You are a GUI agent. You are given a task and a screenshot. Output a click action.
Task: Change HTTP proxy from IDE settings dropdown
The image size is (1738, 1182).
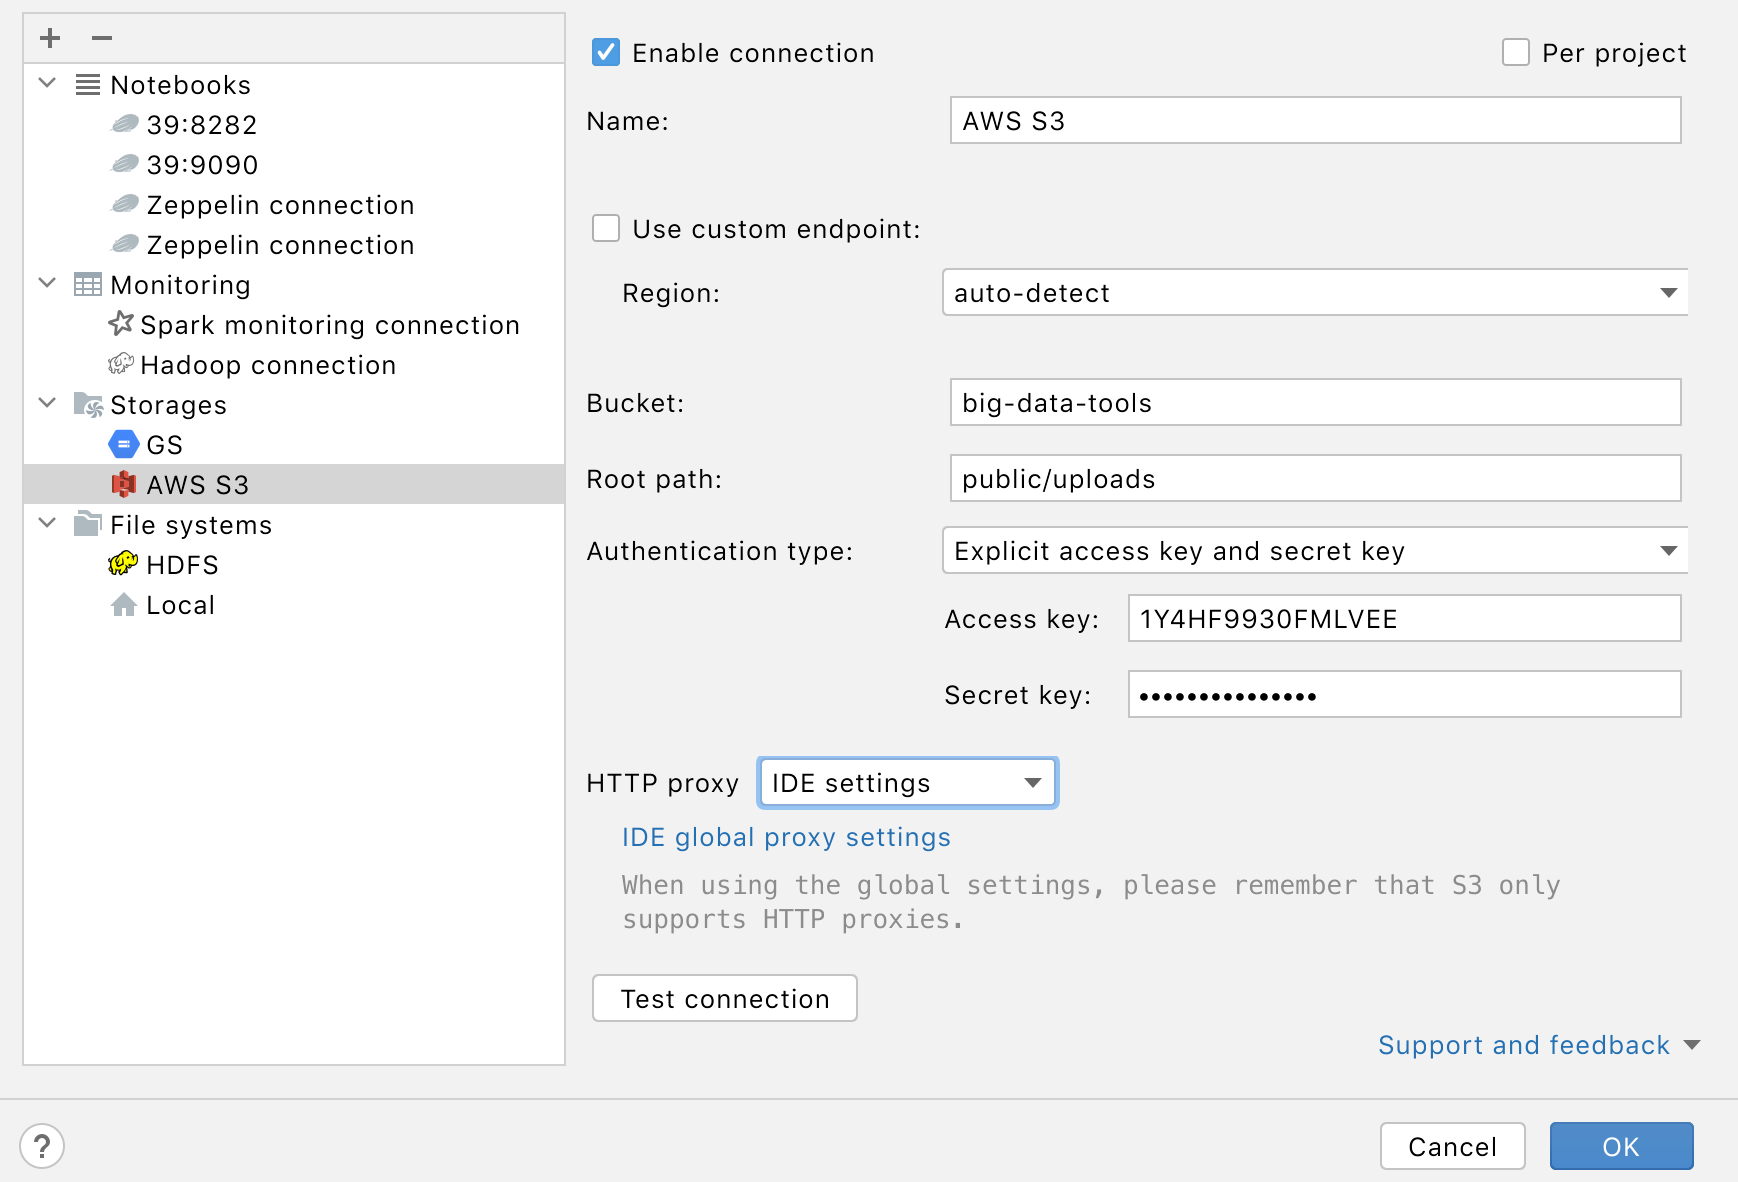(x=1032, y=783)
